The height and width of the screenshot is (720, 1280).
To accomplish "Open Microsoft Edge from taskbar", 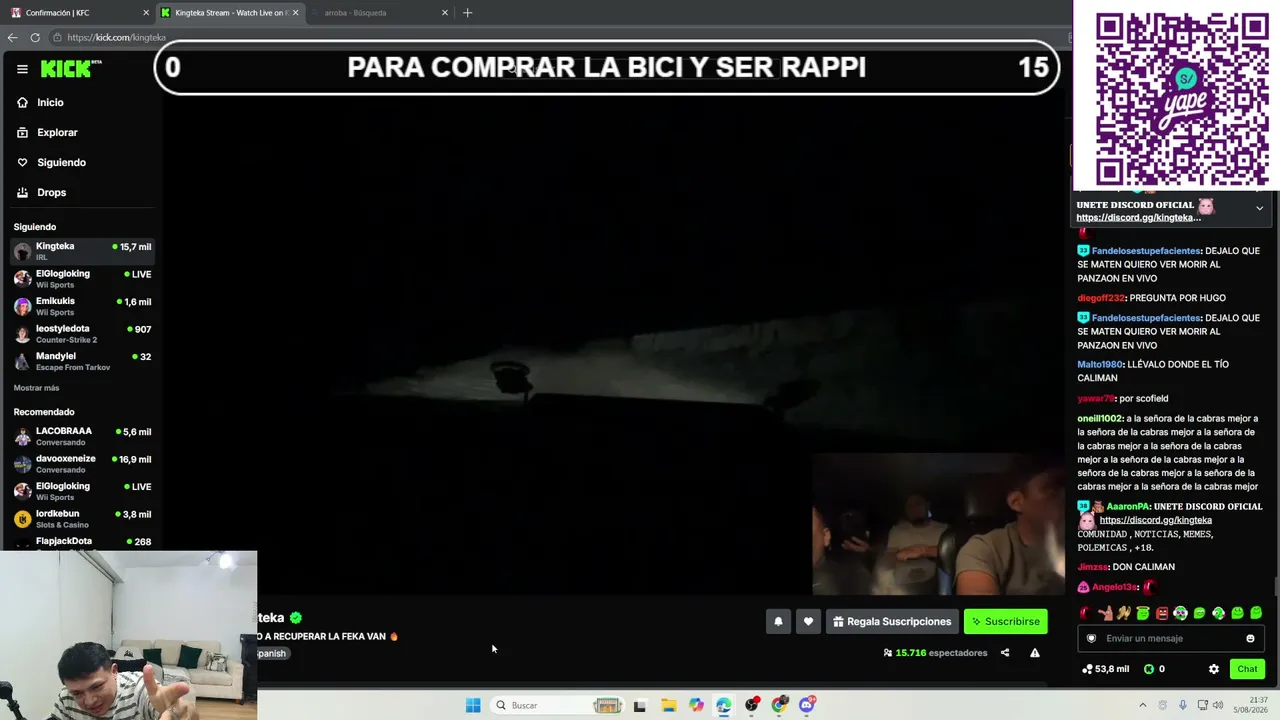I will (724, 705).
